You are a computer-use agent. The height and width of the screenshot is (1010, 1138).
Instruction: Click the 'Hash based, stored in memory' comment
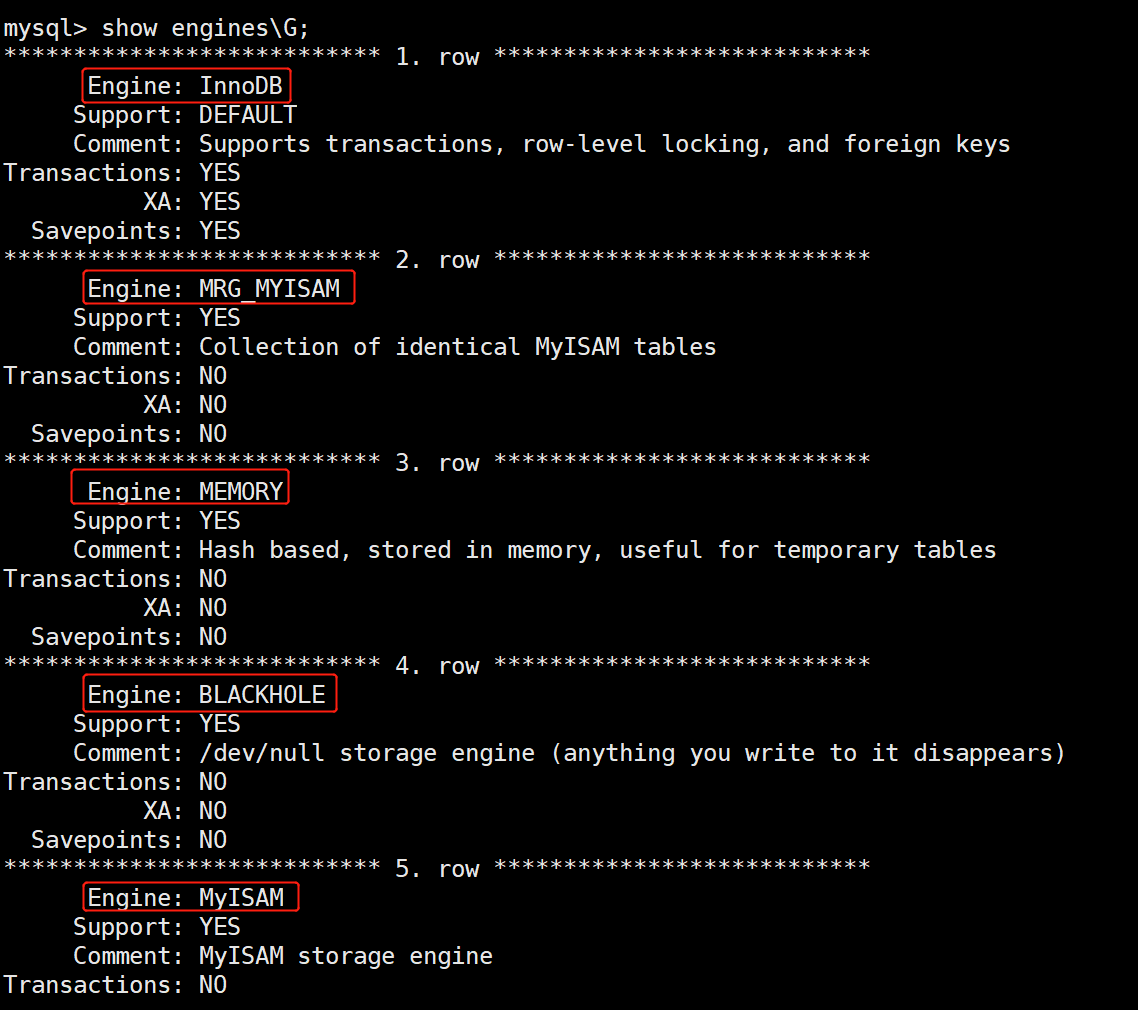pos(597,550)
